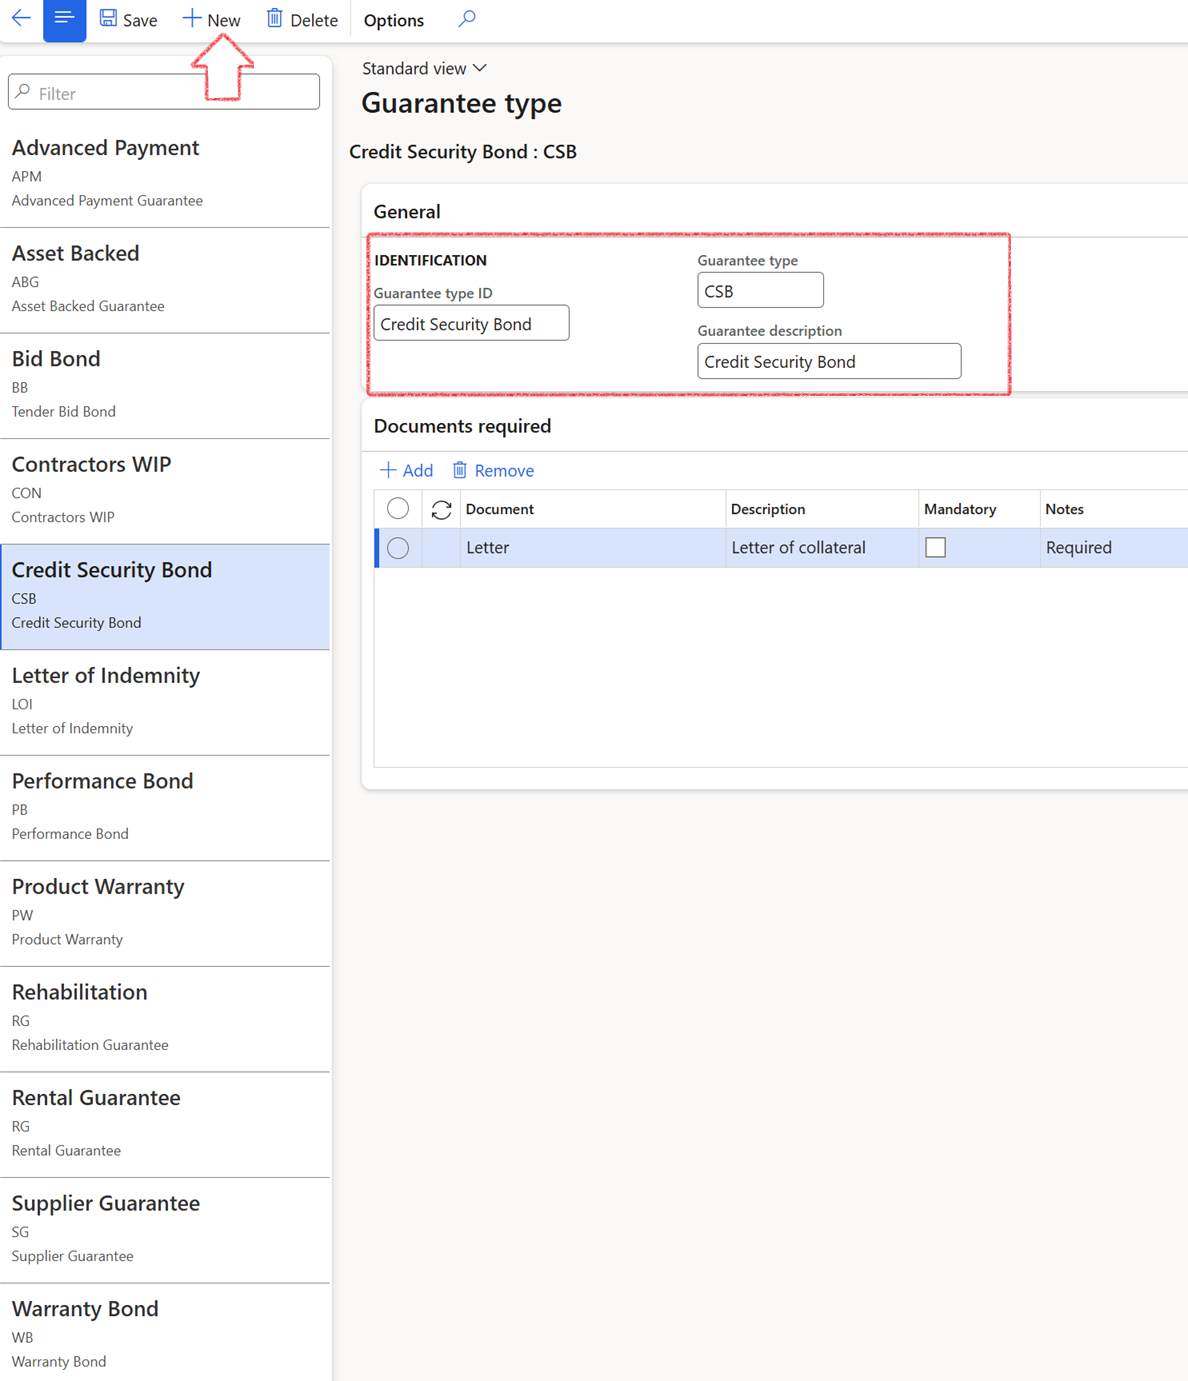This screenshot has width=1188, height=1381.
Task: Click the Save disk icon
Action: point(108,19)
